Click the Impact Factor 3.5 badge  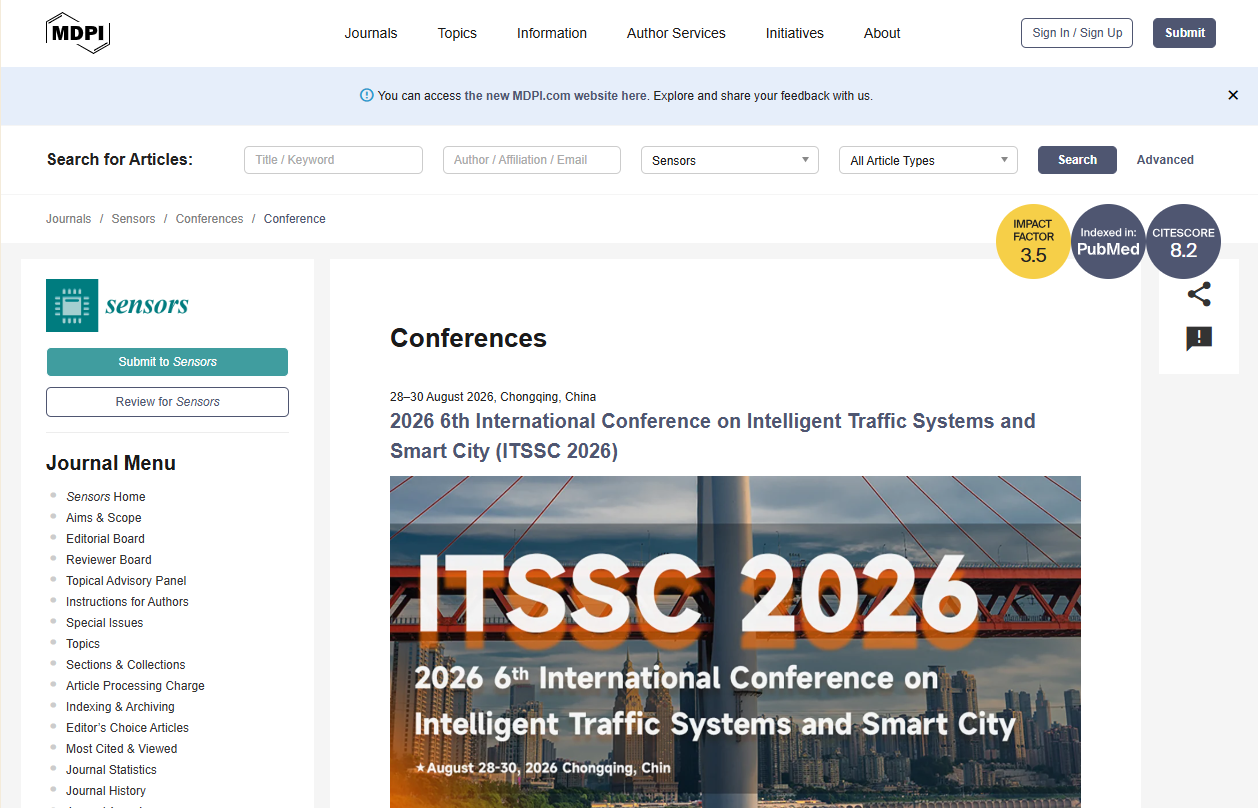point(1033,242)
